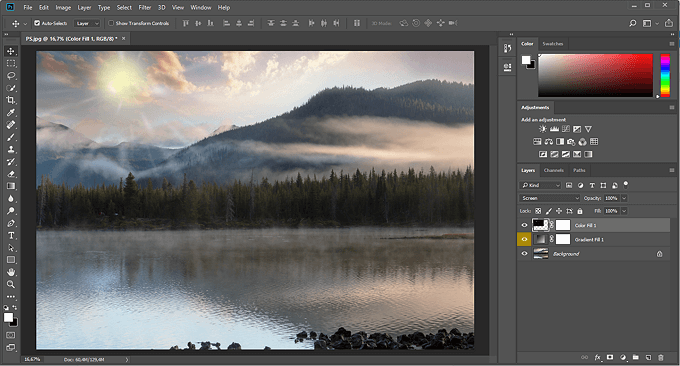Click the Background layer thumbnail
680x366 pixels.
[x=540, y=254]
